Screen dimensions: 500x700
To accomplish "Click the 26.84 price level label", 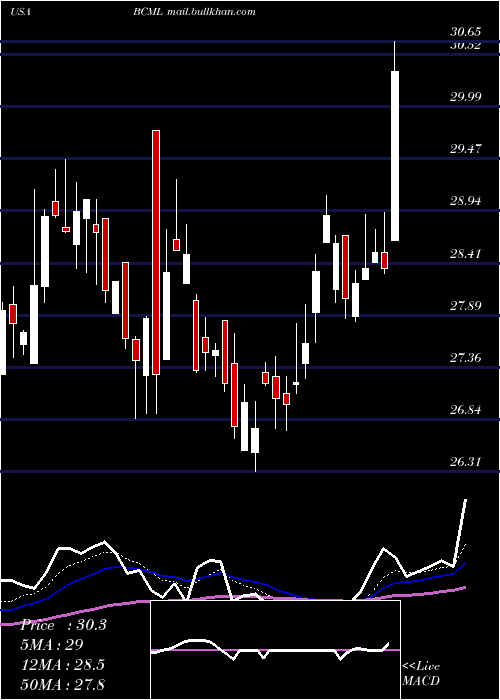I will (466, 409).
